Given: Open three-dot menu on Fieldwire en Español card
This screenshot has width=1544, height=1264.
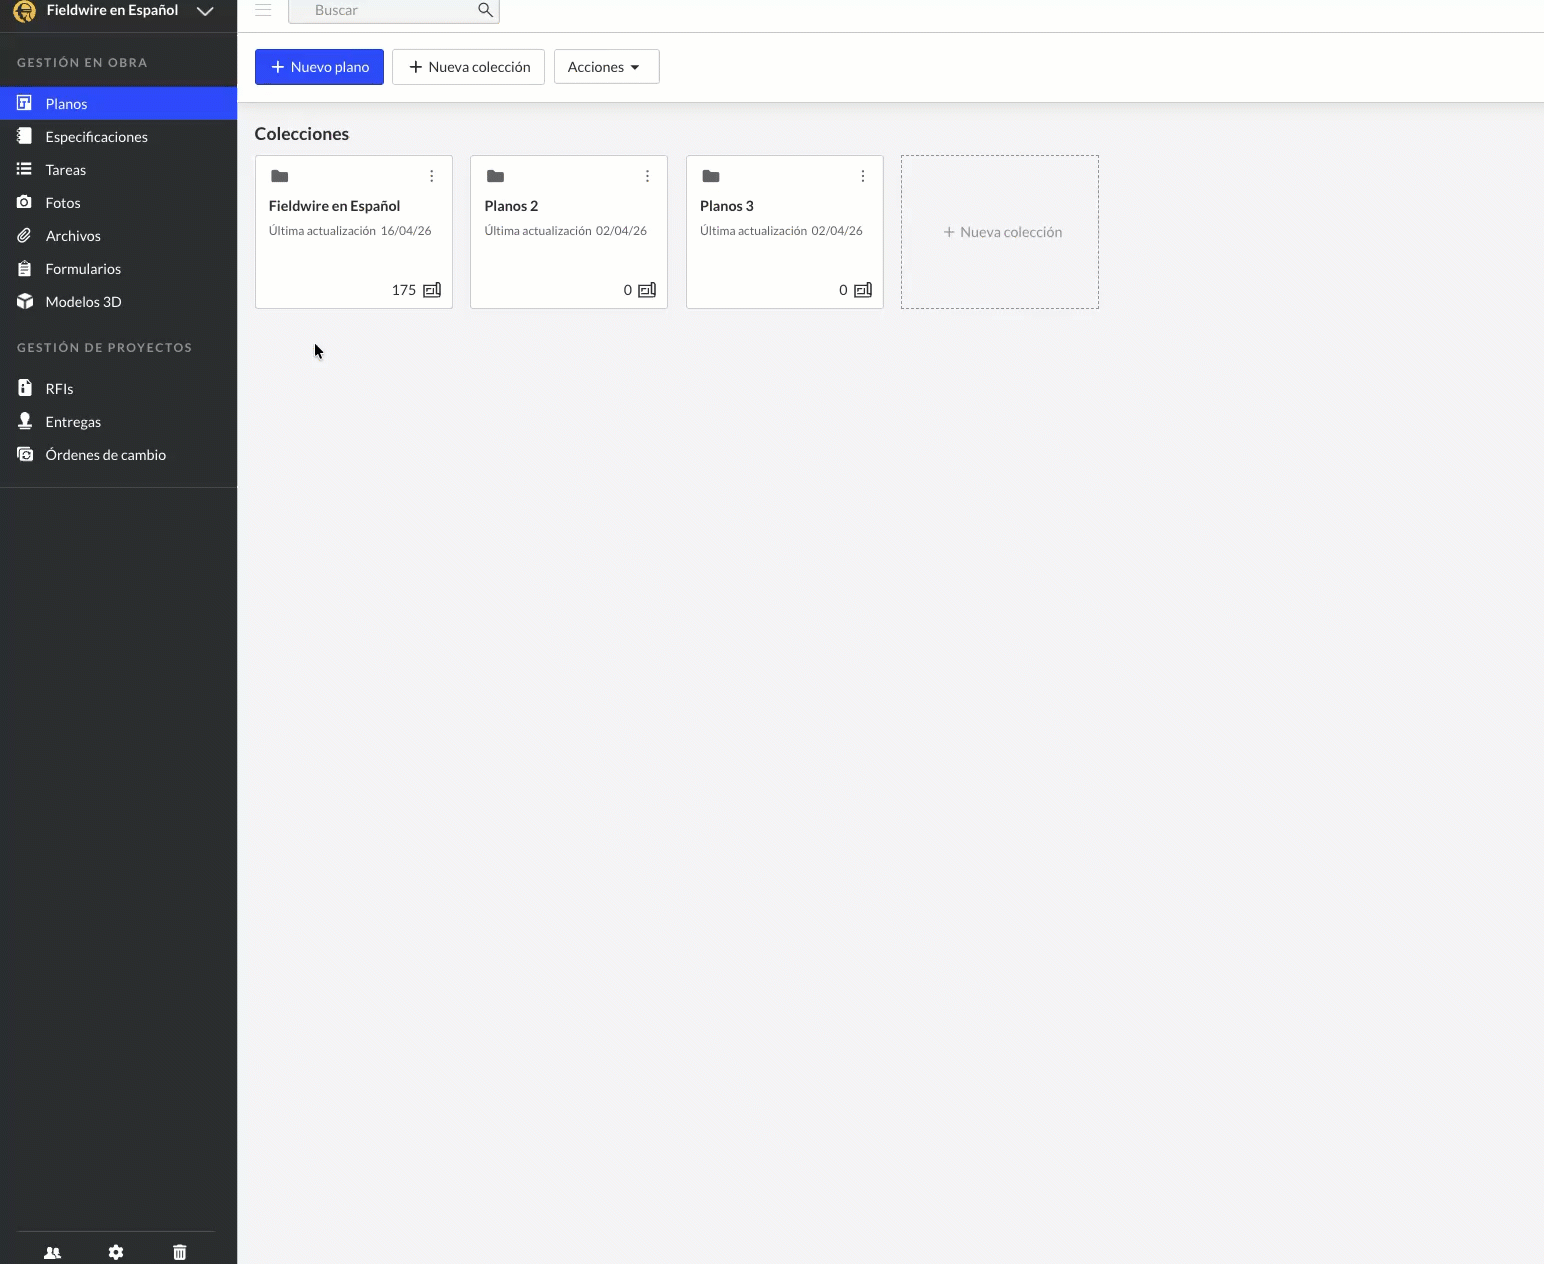Looking at the screenshot, I should pos(432,176).
